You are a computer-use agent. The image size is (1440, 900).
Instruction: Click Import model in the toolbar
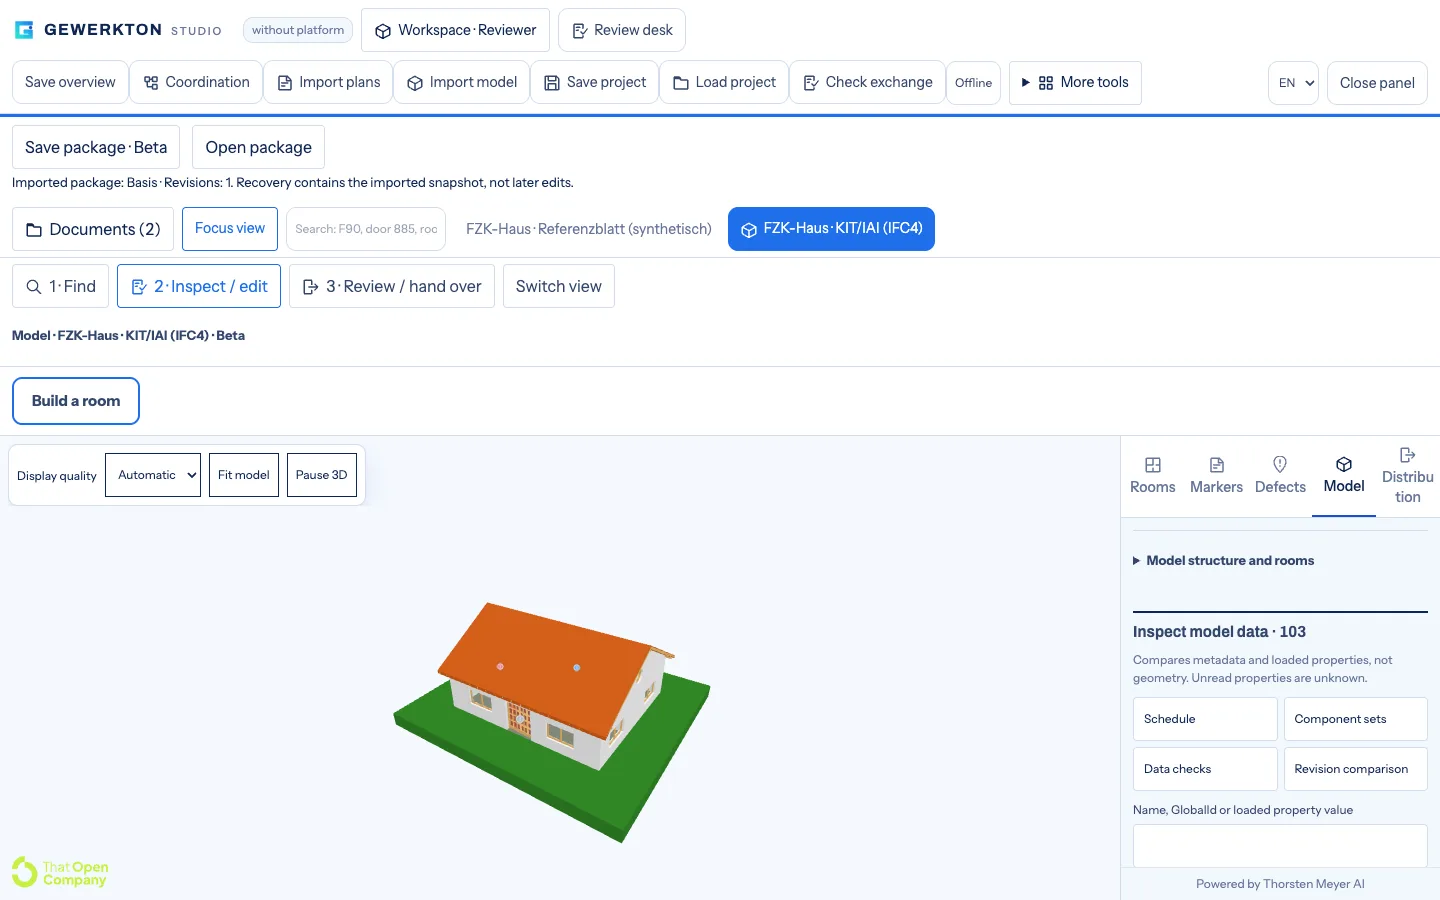pos(462,82)
